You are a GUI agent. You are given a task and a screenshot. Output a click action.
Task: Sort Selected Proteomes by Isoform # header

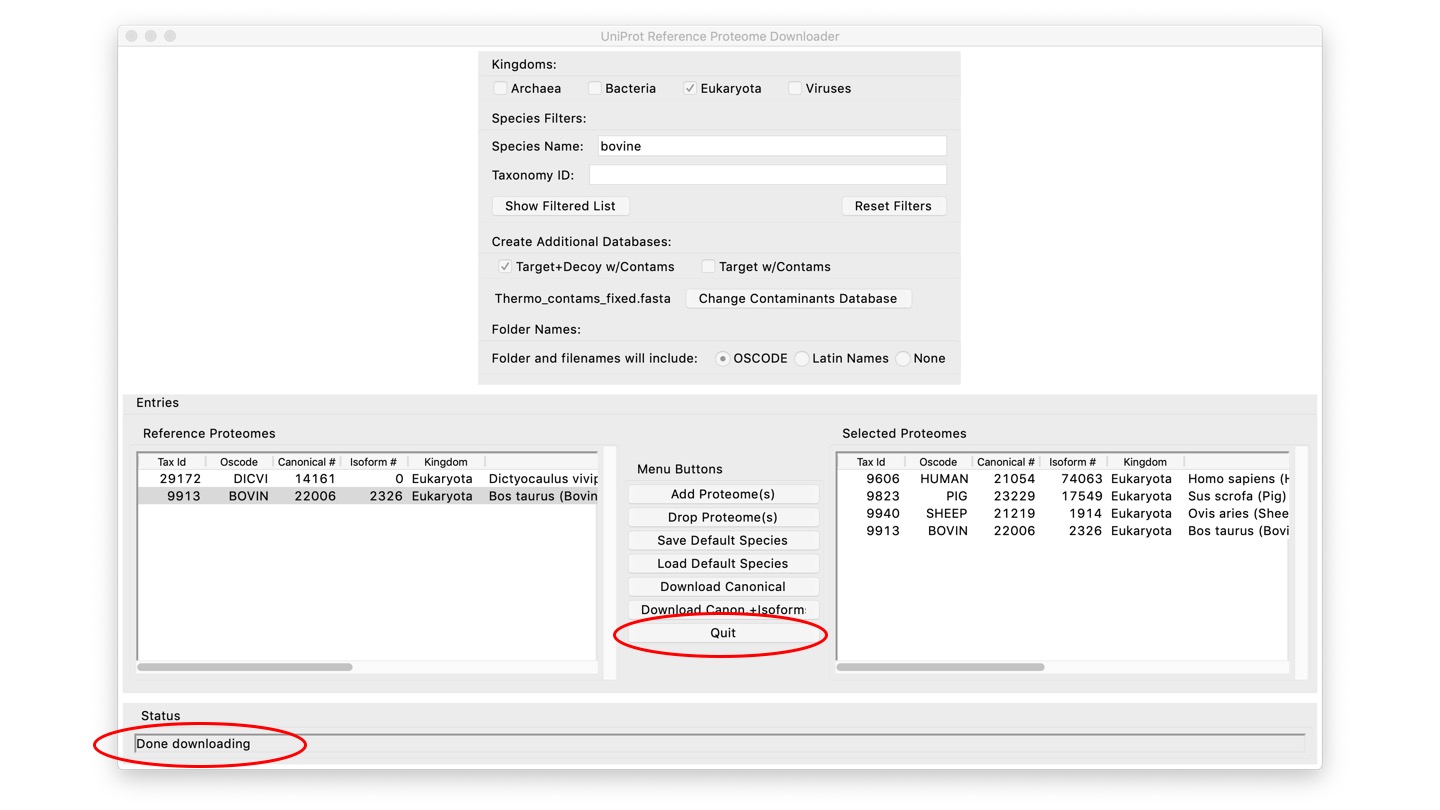pyautogui.click(x=1072, y=462)
